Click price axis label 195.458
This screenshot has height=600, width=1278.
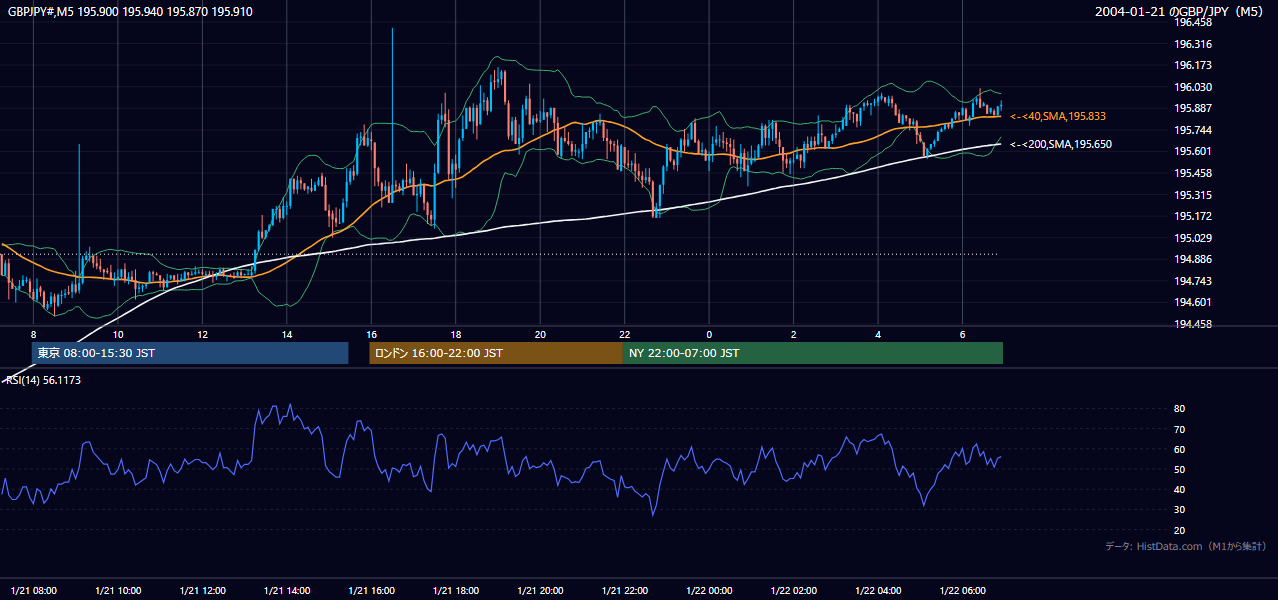pos(1192,173)
